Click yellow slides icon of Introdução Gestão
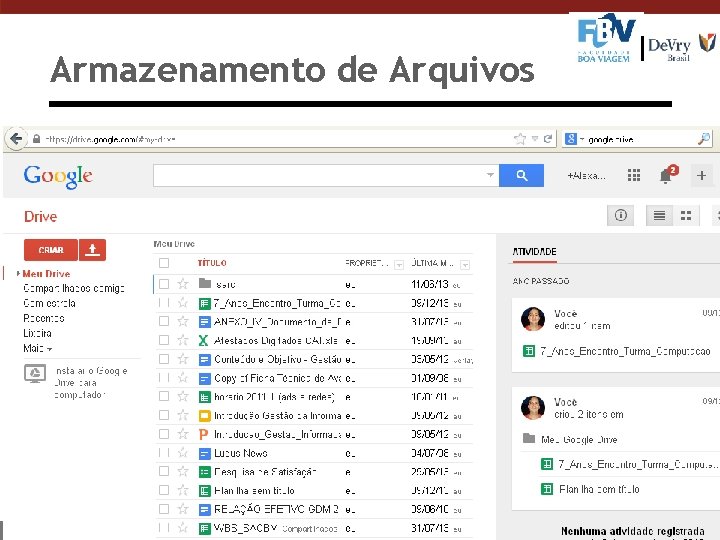This screenshot has width=720, height=540. click(204, 416)
